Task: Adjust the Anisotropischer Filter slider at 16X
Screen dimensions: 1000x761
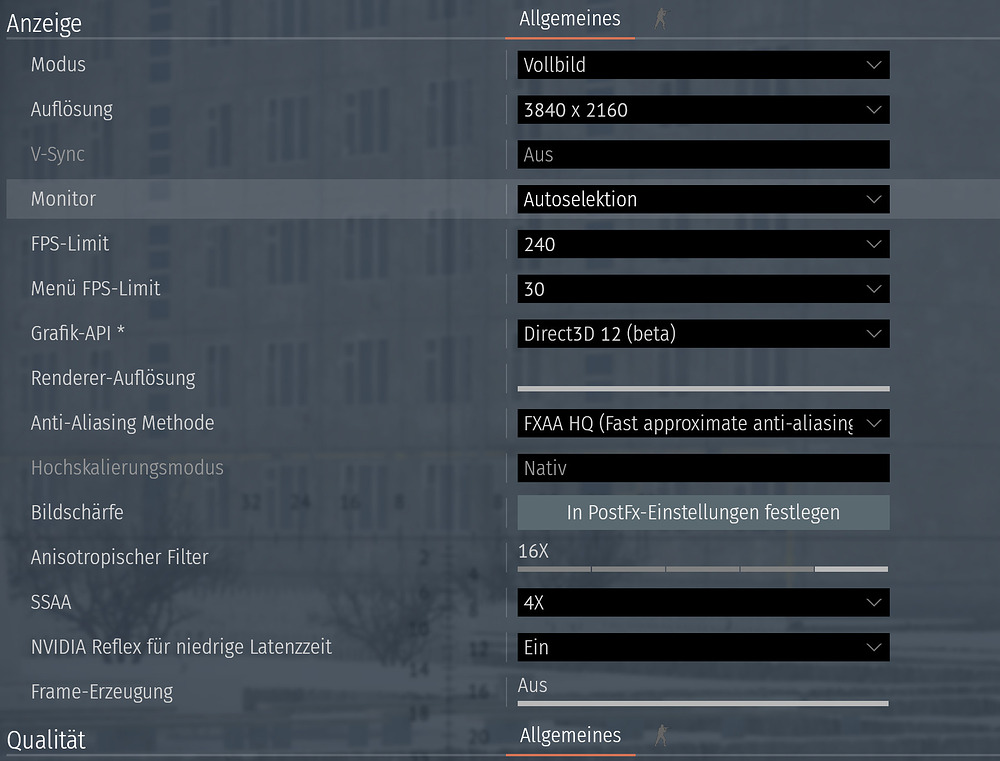Action: (x=703, y=568)
